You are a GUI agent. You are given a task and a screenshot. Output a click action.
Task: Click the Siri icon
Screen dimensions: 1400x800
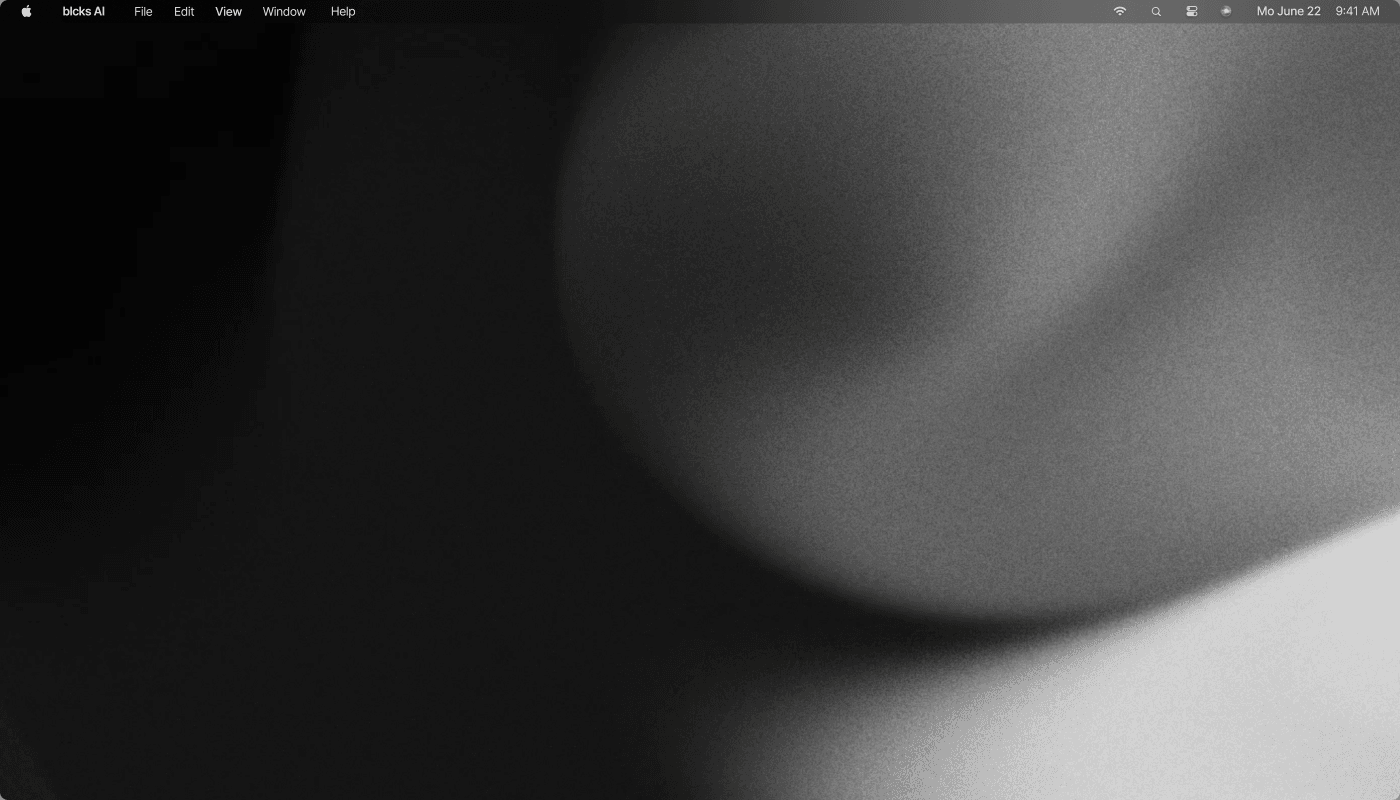pos(1225,11)
